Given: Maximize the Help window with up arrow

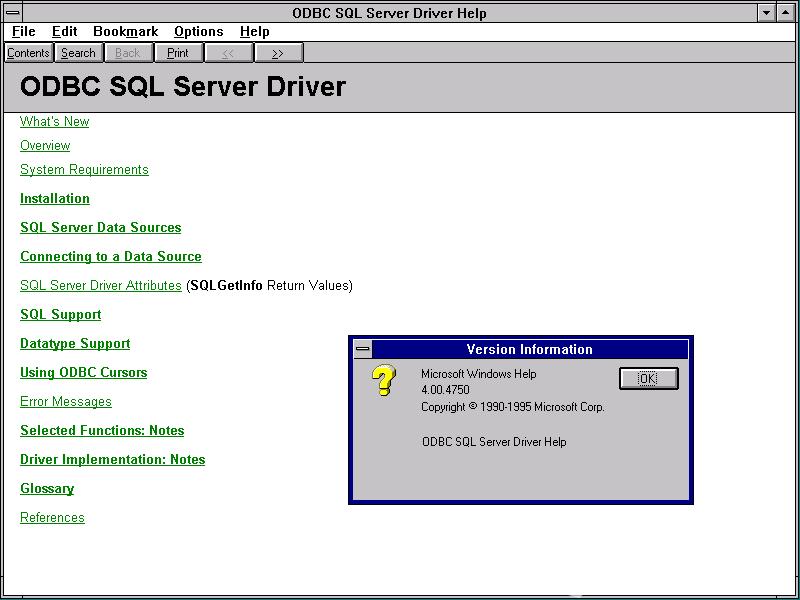Looking at the screenshot, I should click(x=785, y=13).
